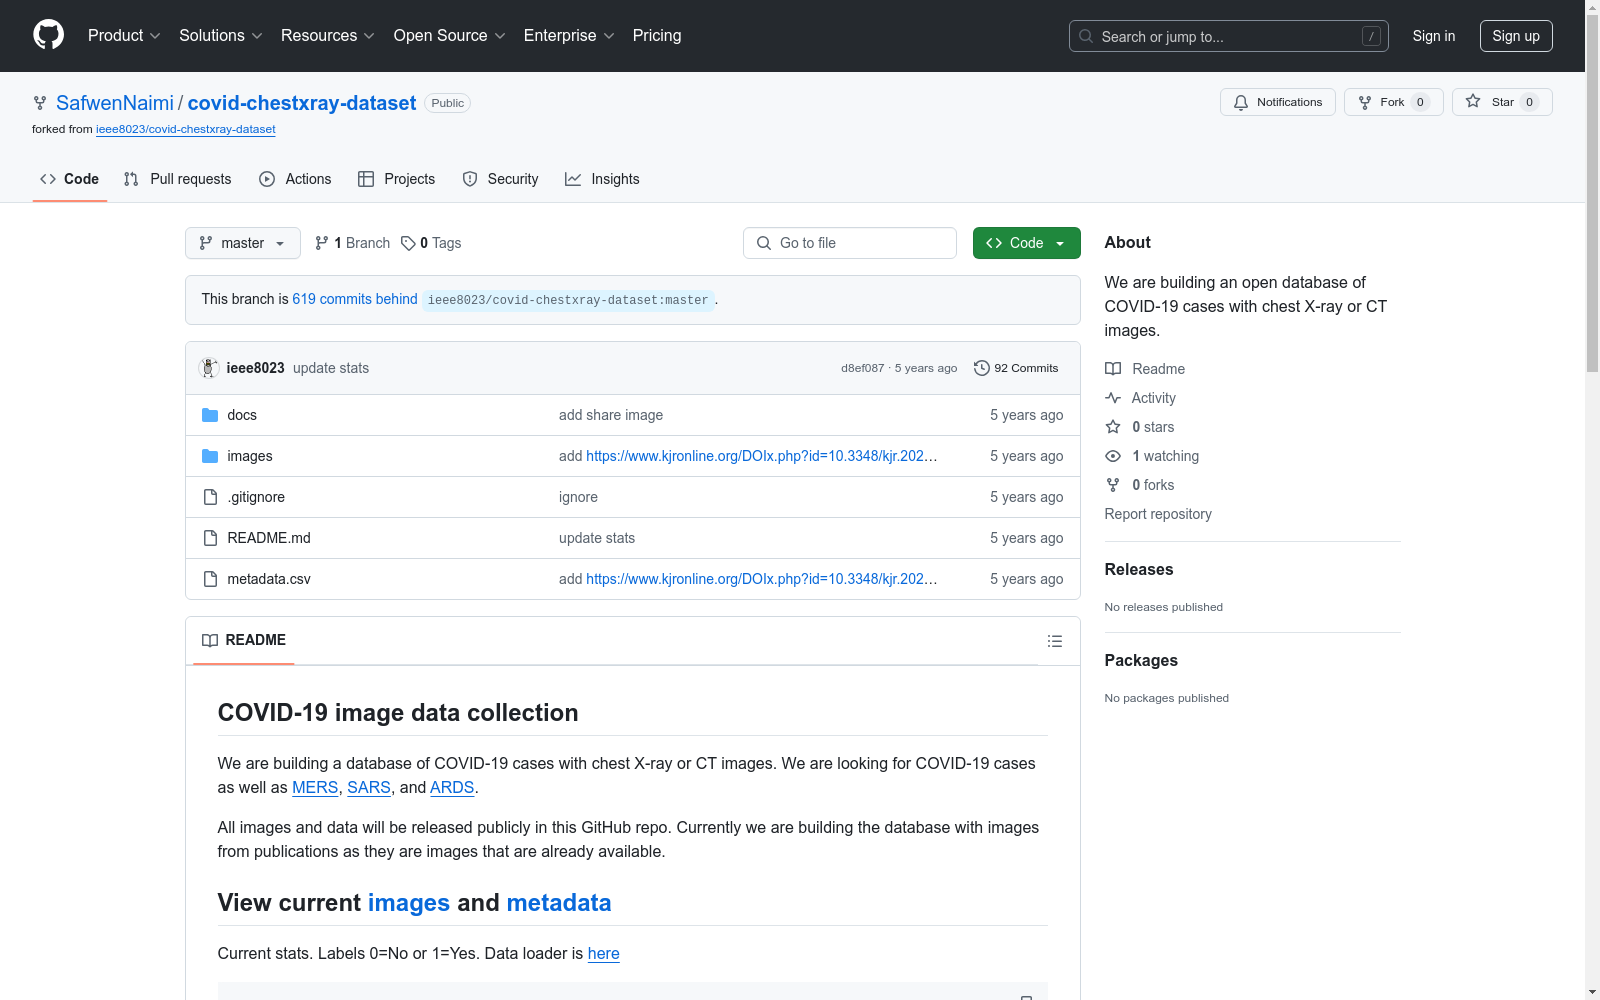The image size is (1600, 1000).
Task: Switch to the Insights tab
Action: pos(602,179)
